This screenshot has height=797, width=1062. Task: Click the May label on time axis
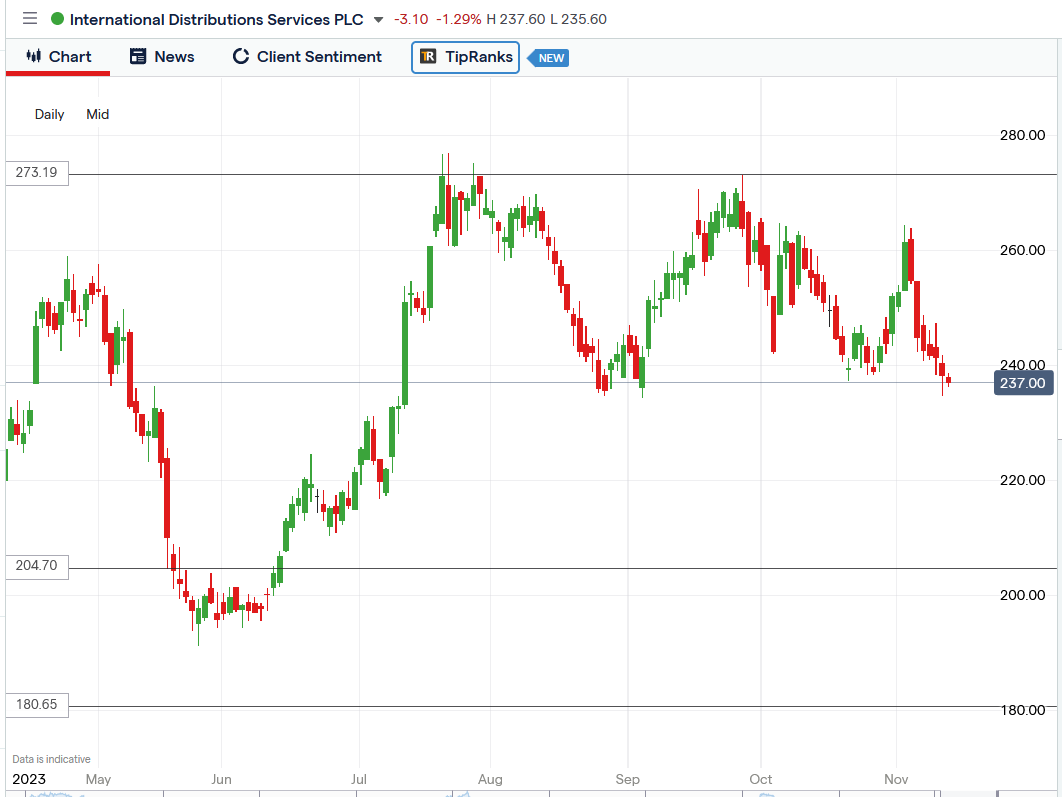coord(98,779)
